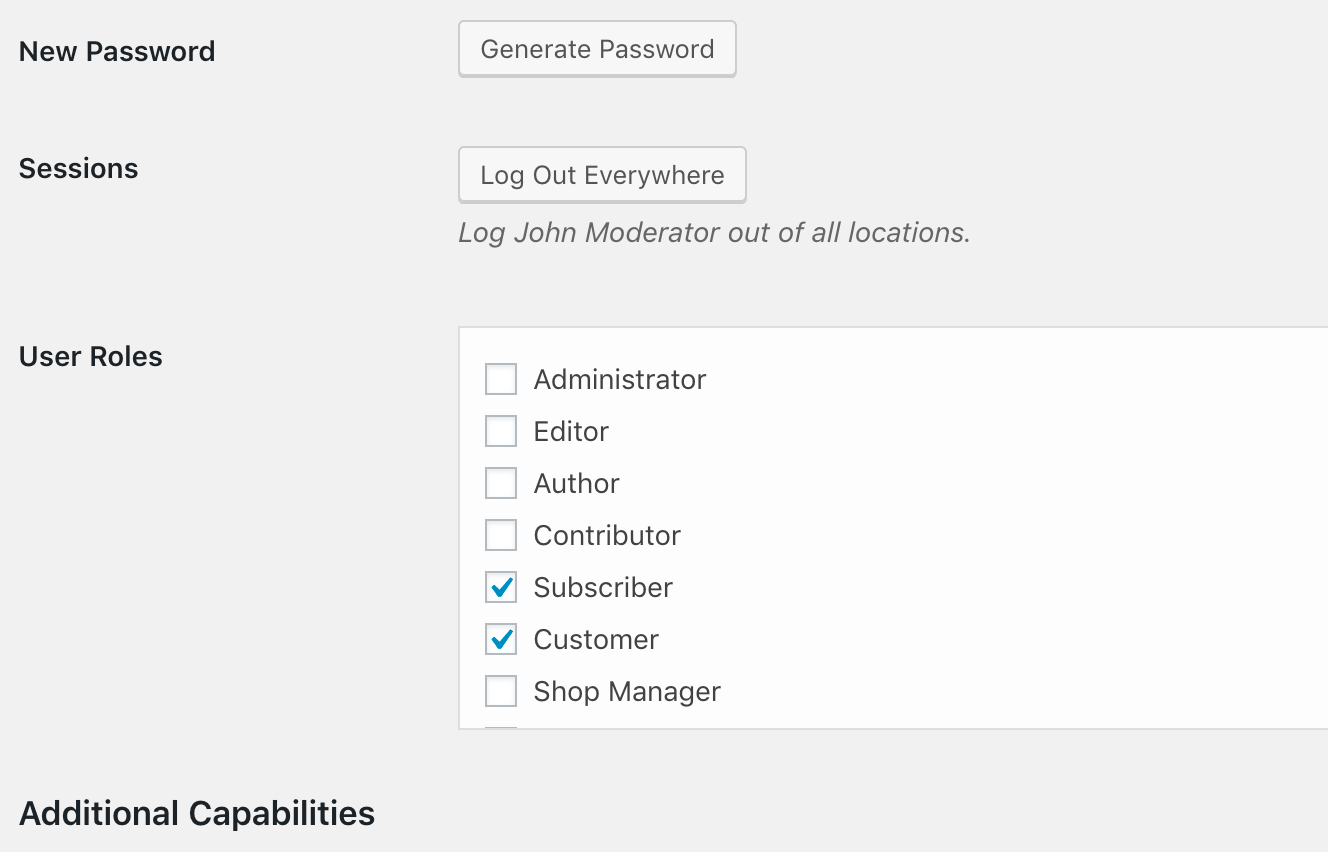
Task: Tick the Editor role checkbox
Action: point(501,431)
